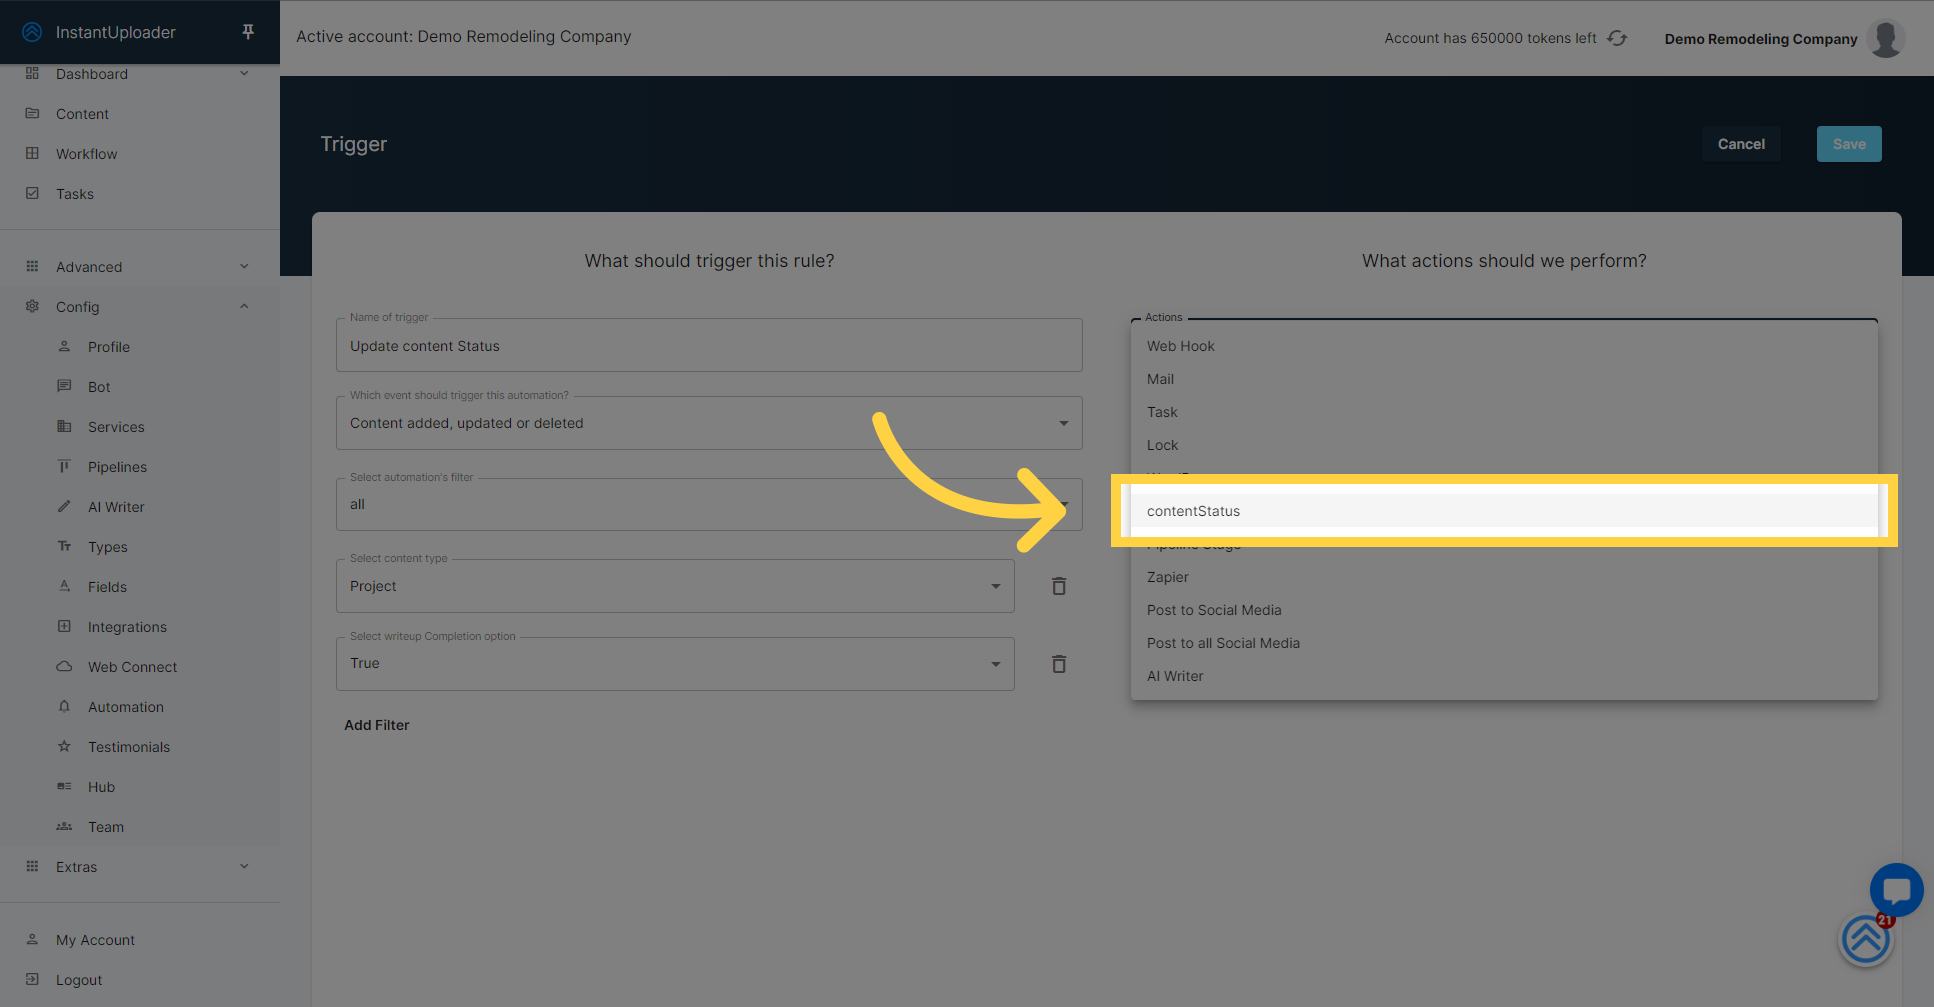Image resolution: width=1934 pixels, height=1007 pixels.
Task: Open the Select content type dropdown
Action: click(x=675, y=586)
